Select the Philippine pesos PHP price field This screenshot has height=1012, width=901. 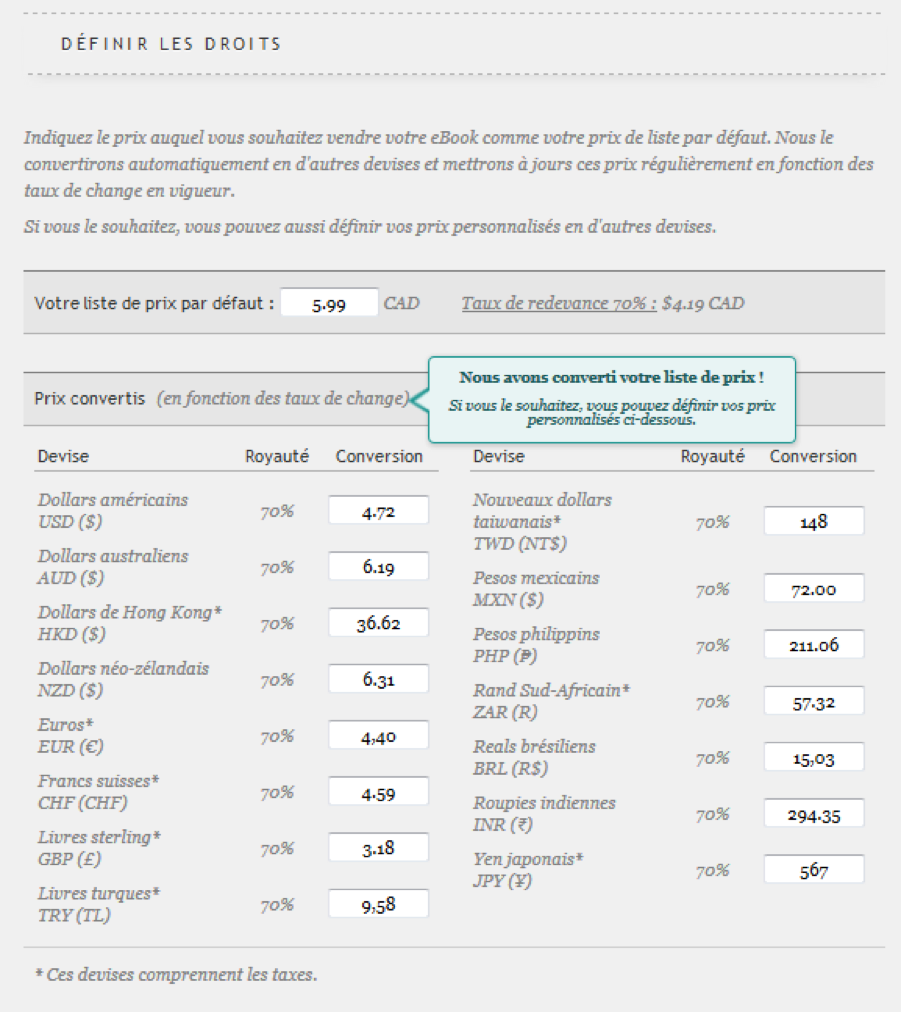point(814,645)
